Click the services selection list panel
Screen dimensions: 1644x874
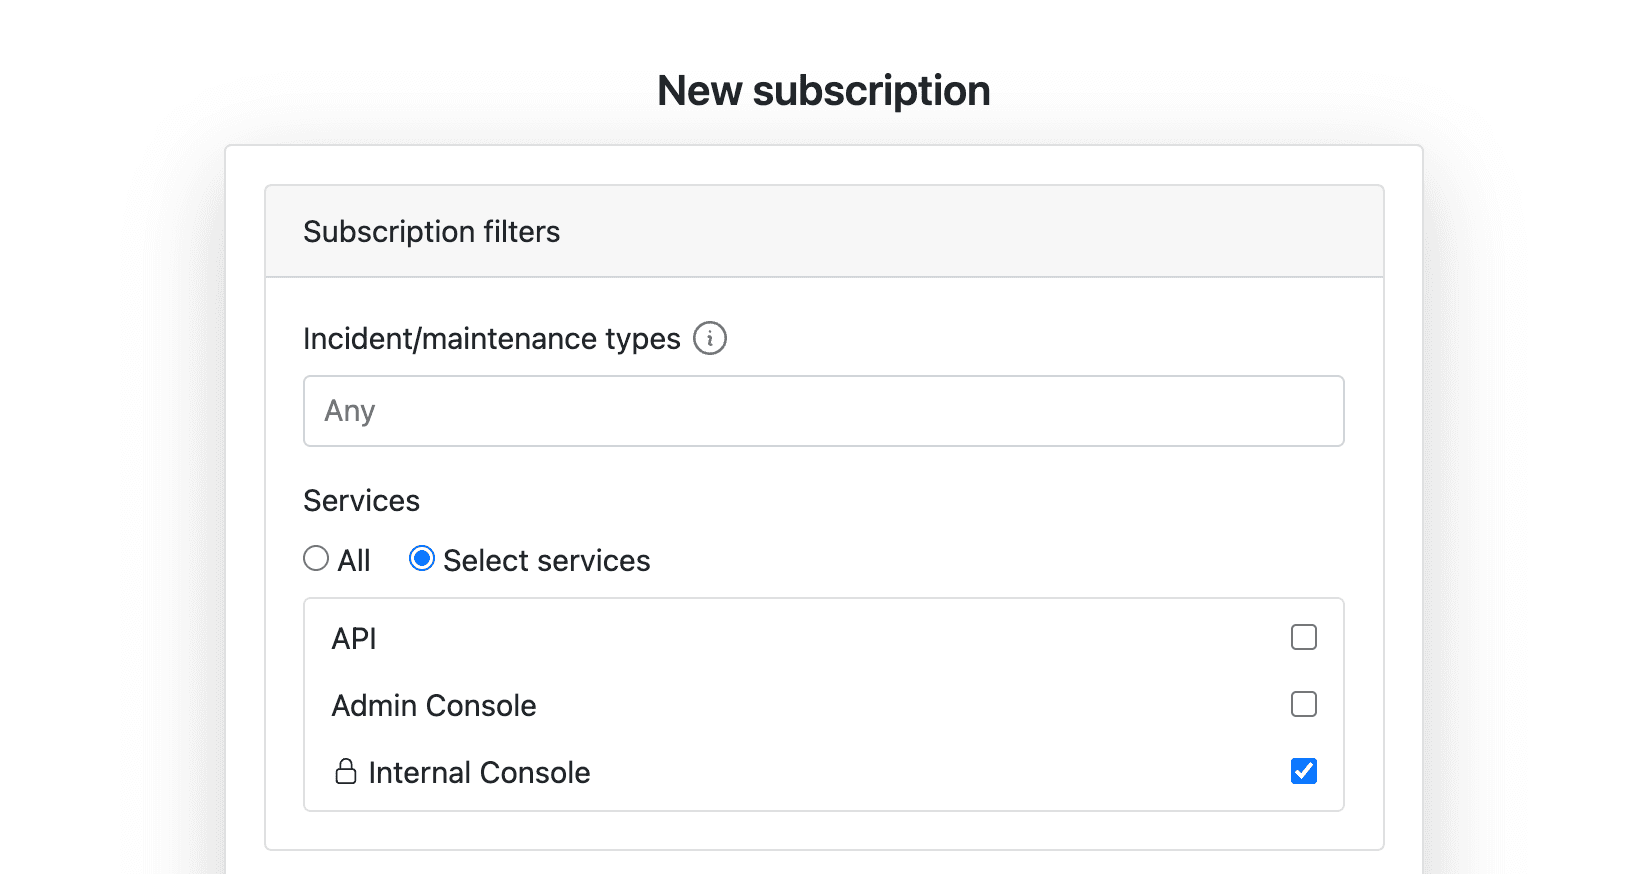(822, 704)
